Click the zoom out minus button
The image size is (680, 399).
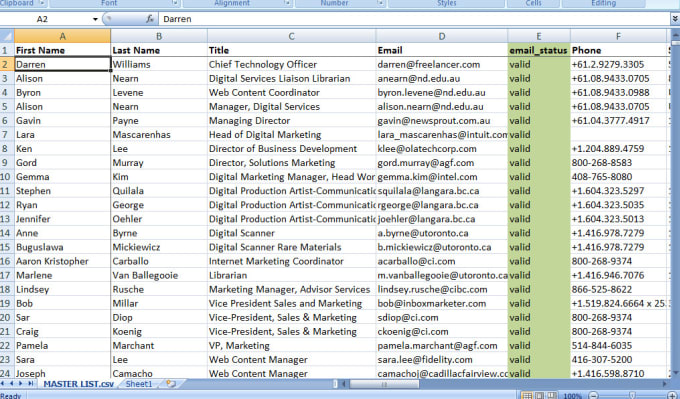pos(593,396)
